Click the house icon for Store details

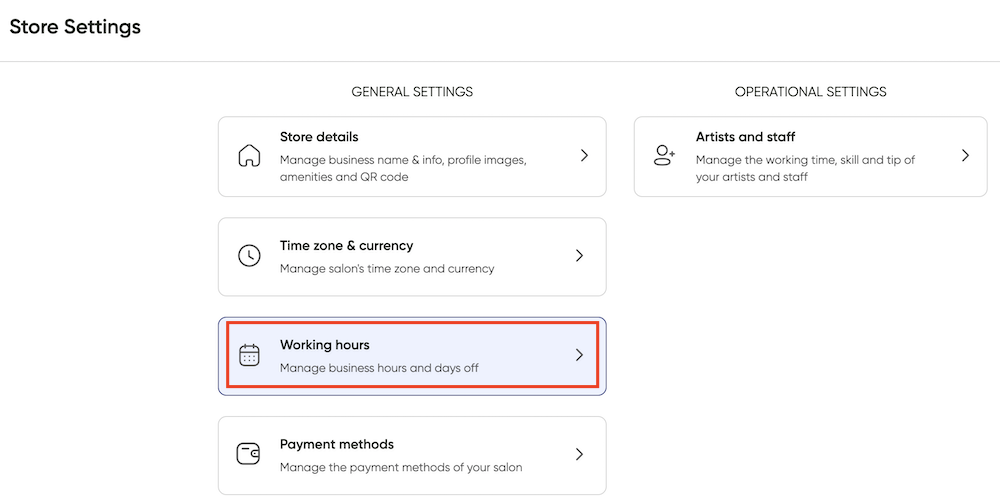(249, 156)
